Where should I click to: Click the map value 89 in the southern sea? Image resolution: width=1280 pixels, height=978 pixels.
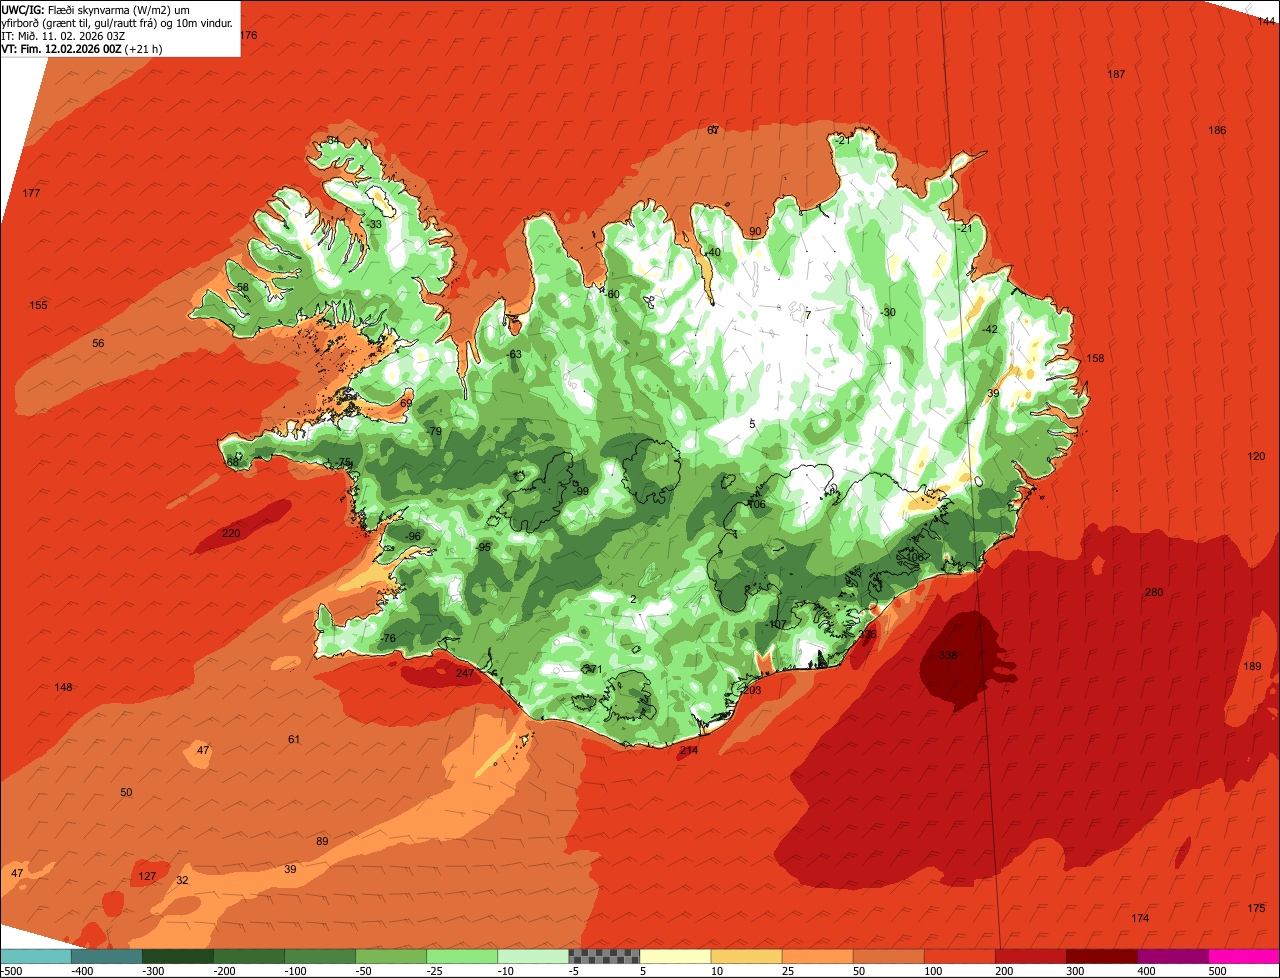pos(322,841)
